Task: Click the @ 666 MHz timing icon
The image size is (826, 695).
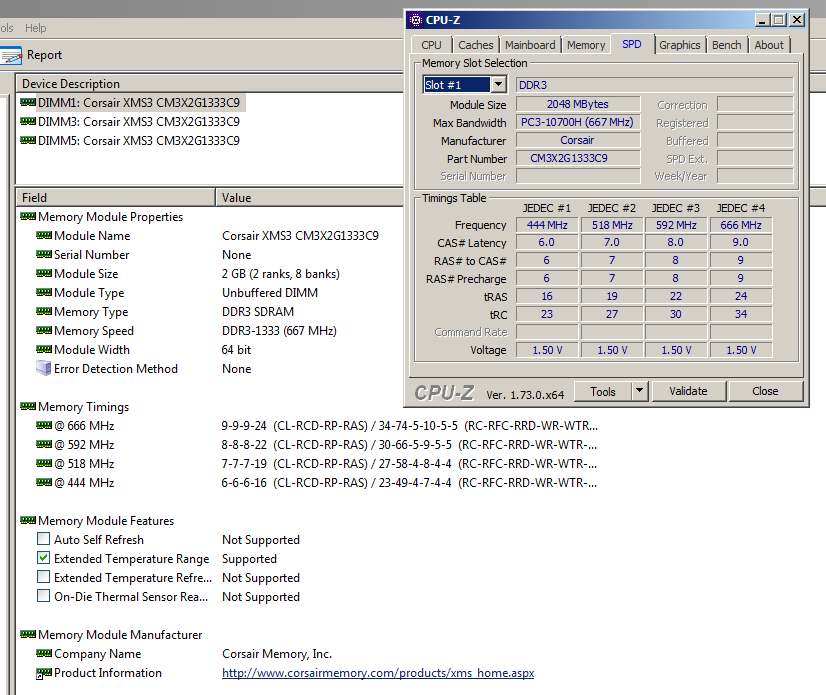Action: point(44,425)
